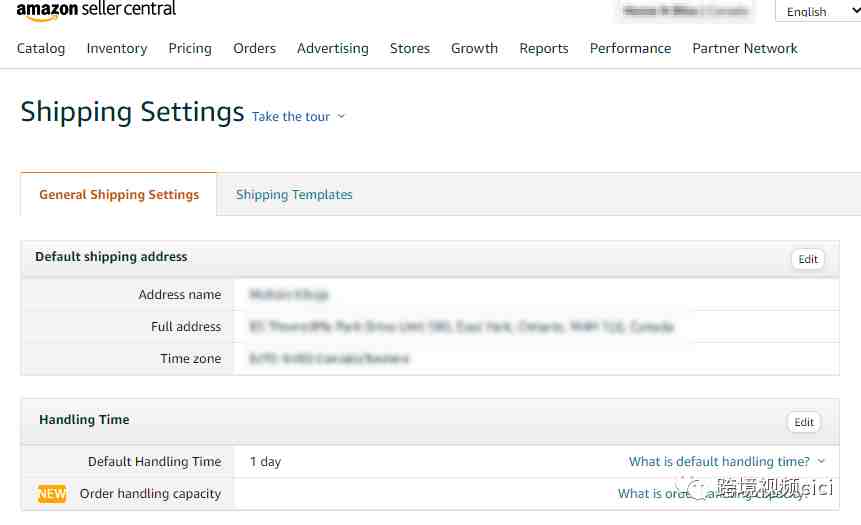Open the English language dropdown
This screenshot has height=525, width=861.
click(x=818, y=11)
